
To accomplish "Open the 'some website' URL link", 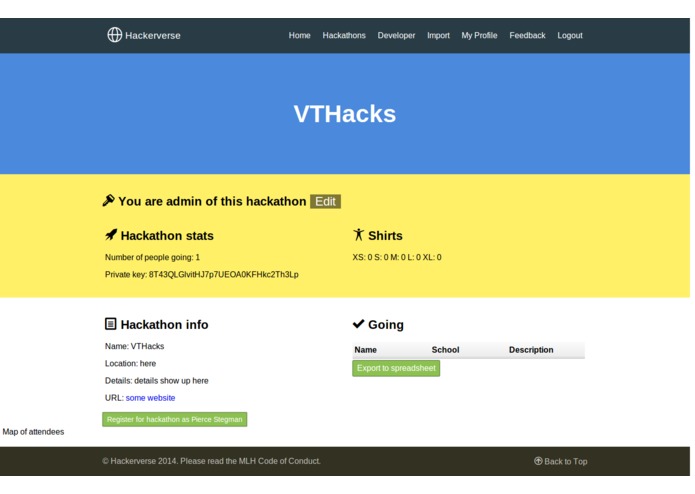I will tap(150, 398).
